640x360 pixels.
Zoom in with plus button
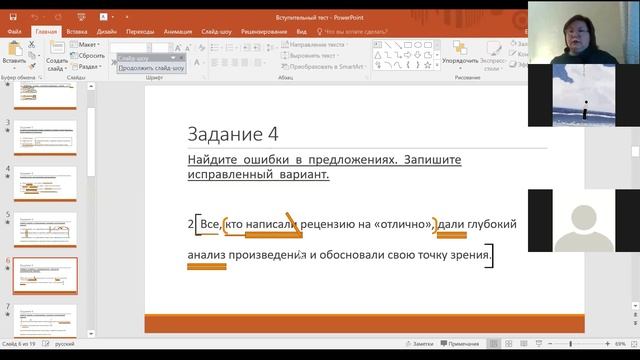[x=608, y=344]
